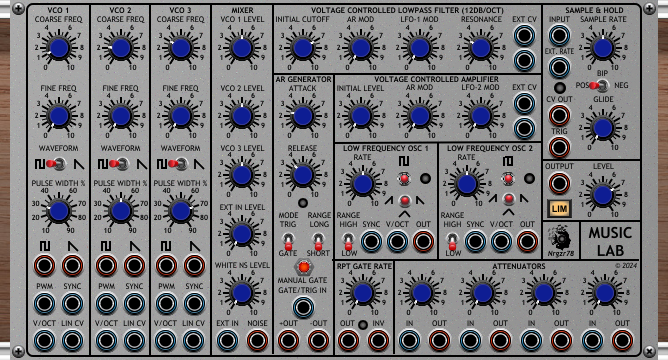Click the AR generator ATTACK knob
This screenshot has height=360, width=668.
pos(303,115)
